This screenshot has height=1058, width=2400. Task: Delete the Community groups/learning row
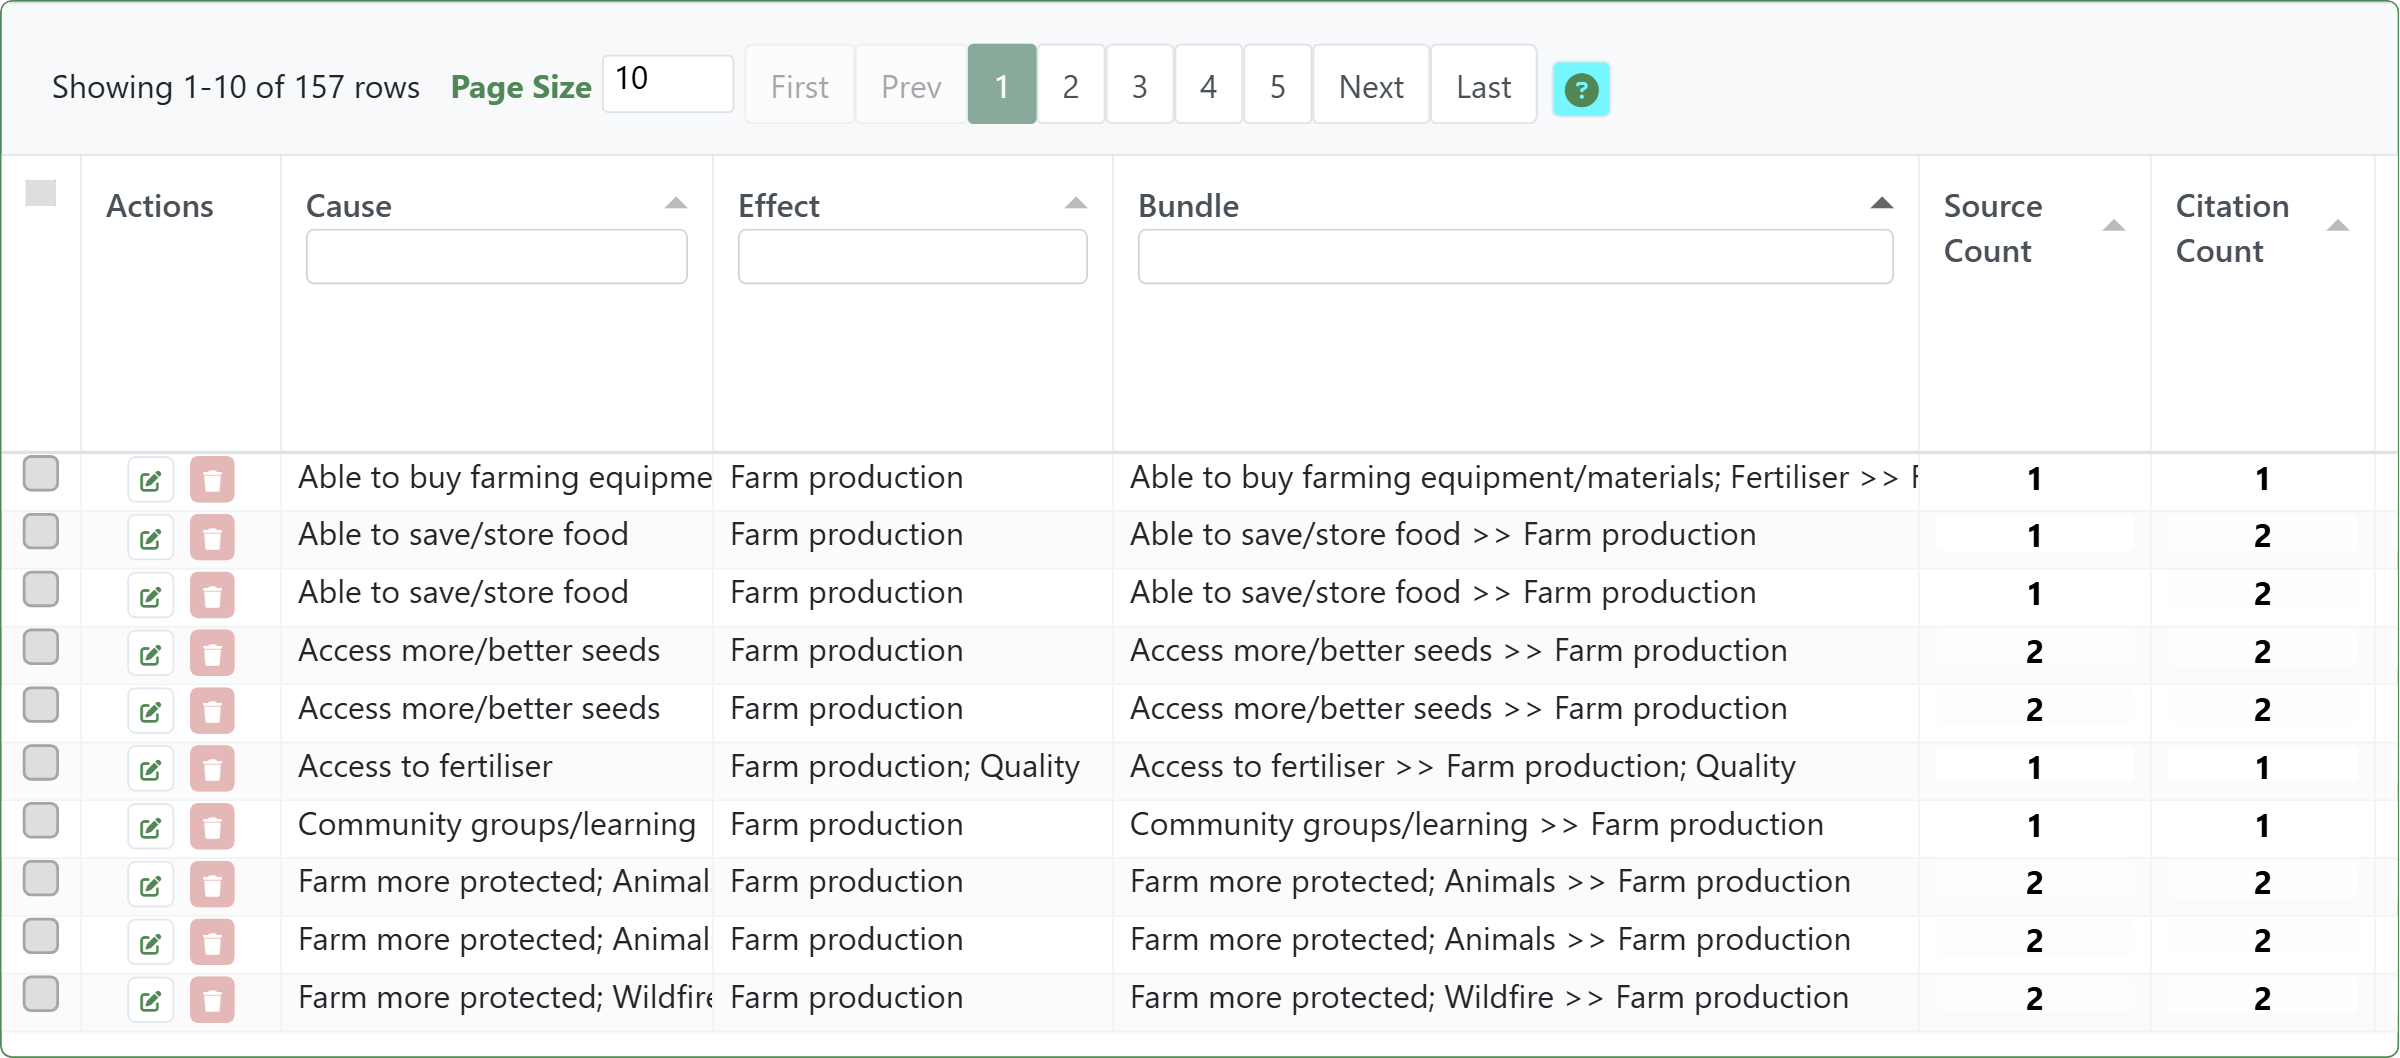point(212,828)
